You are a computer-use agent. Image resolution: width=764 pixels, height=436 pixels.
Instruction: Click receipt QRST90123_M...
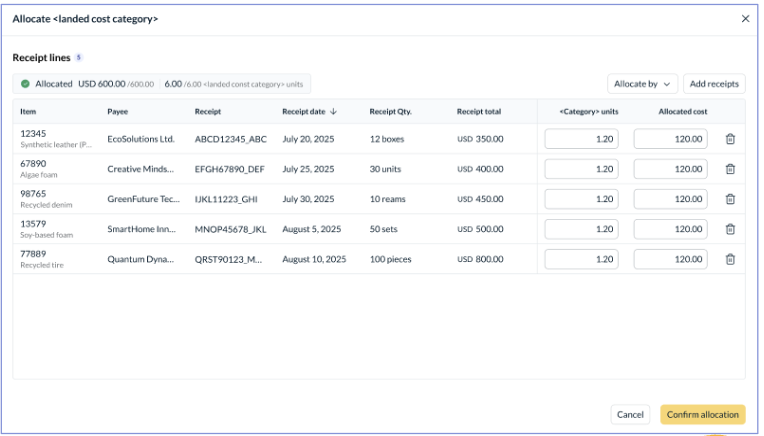click(x=228, y=259)
